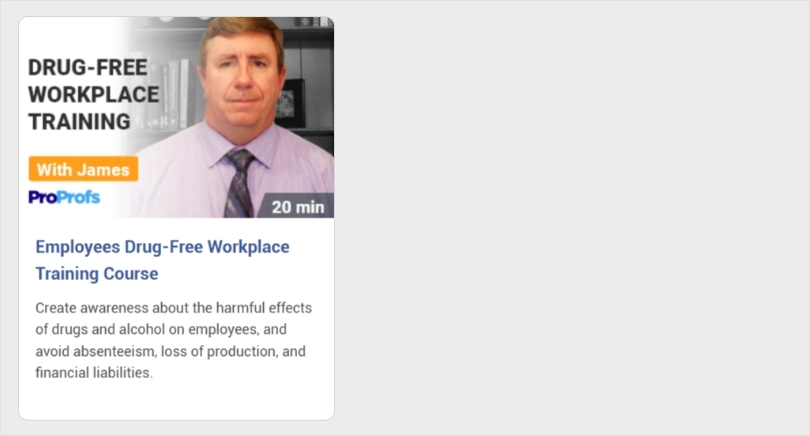This screenshot has width=810, height=436.
Task: Click the instructor's patterned necktie in the image
Action: pyautogui.click(x=239, y=183)
